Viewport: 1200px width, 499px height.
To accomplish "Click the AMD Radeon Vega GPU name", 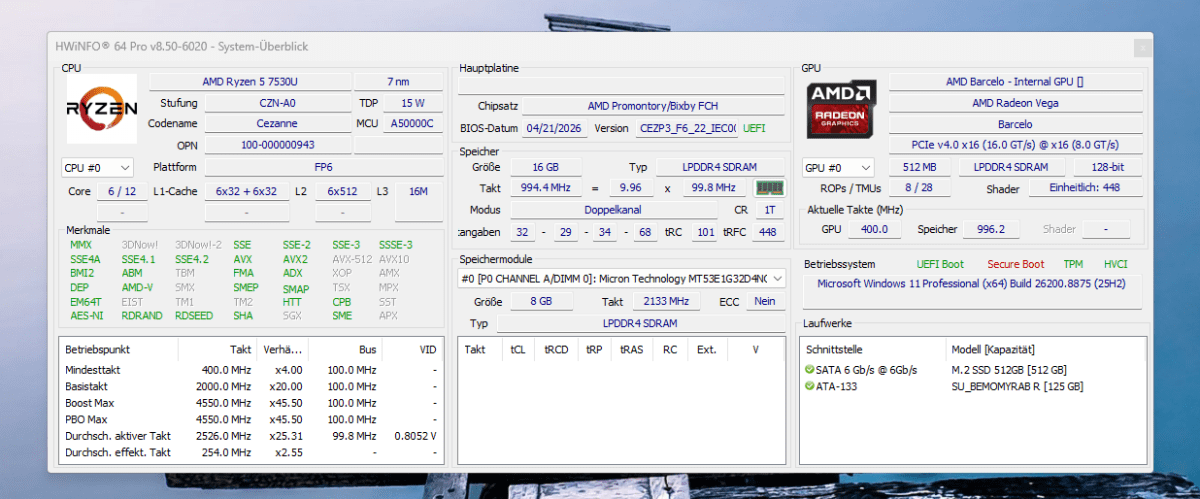I will point(1015,103).
